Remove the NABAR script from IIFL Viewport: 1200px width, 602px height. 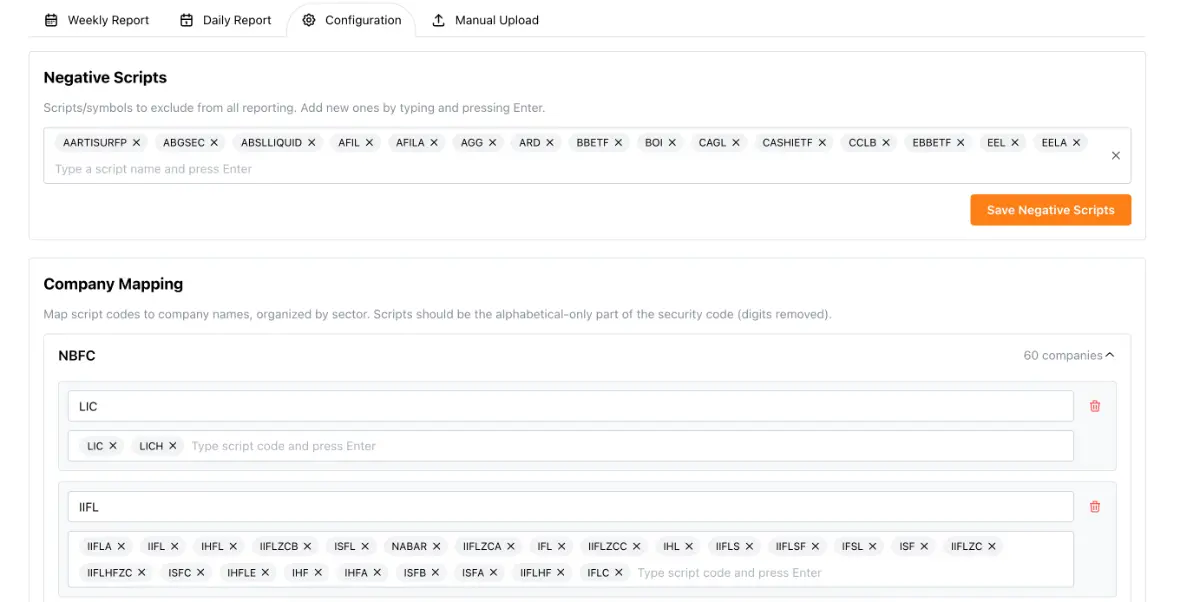coord(437,547)
